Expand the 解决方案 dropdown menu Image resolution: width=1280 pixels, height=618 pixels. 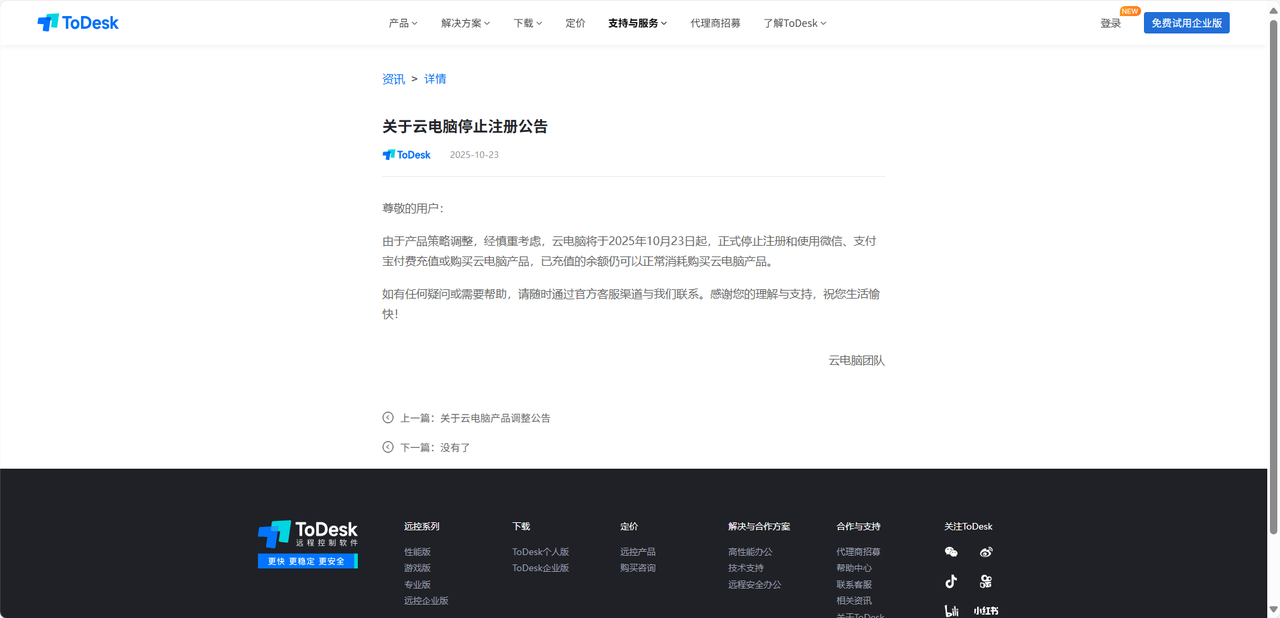point(465,23)
